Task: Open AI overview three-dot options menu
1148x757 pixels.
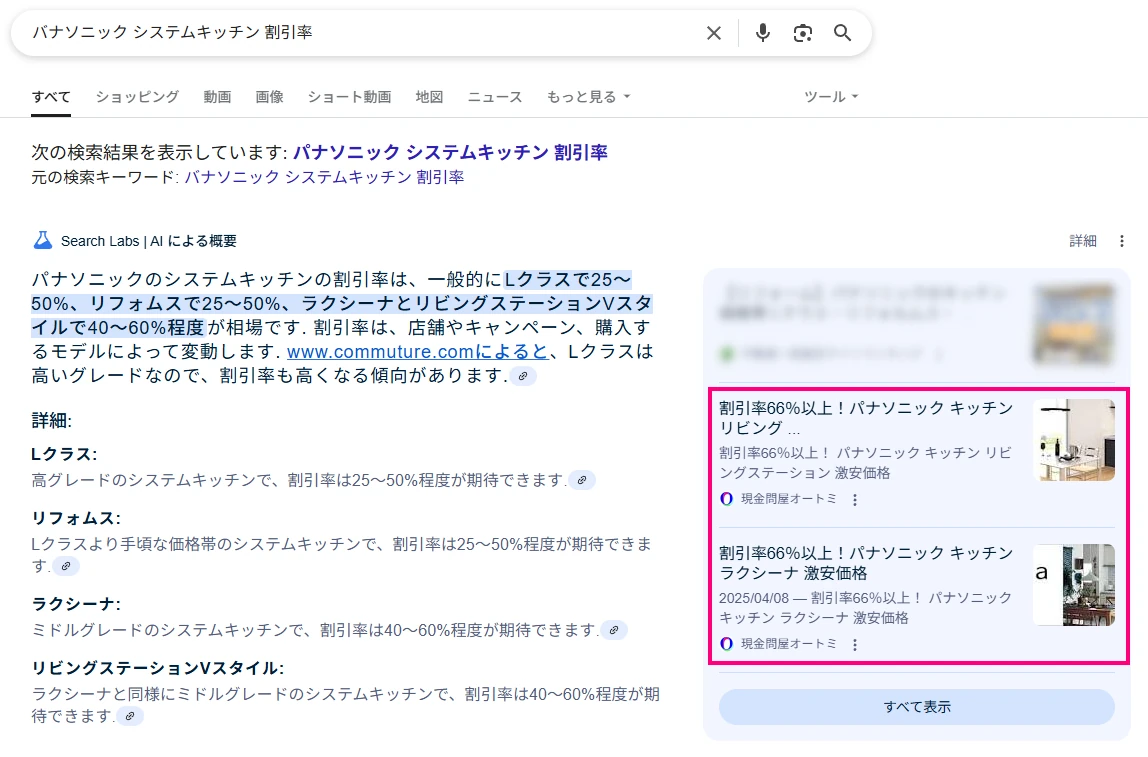Action: point(1122,241)
